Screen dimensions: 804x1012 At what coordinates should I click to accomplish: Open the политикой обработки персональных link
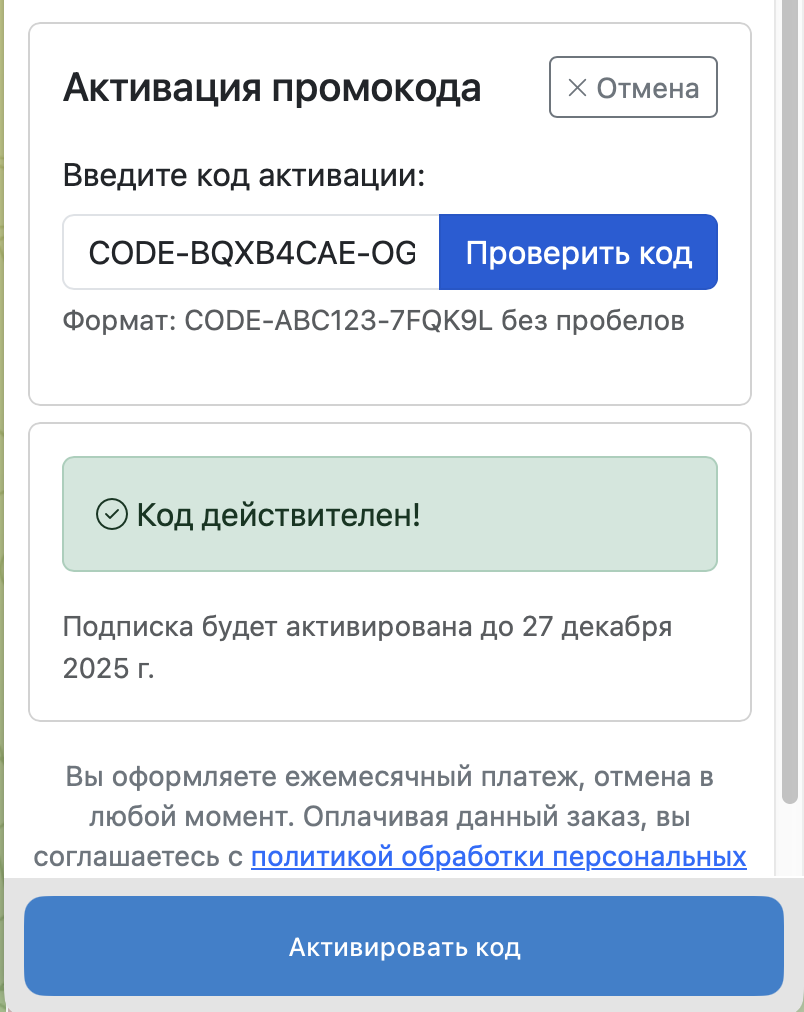pyautogui.click(x=498, y=857)
